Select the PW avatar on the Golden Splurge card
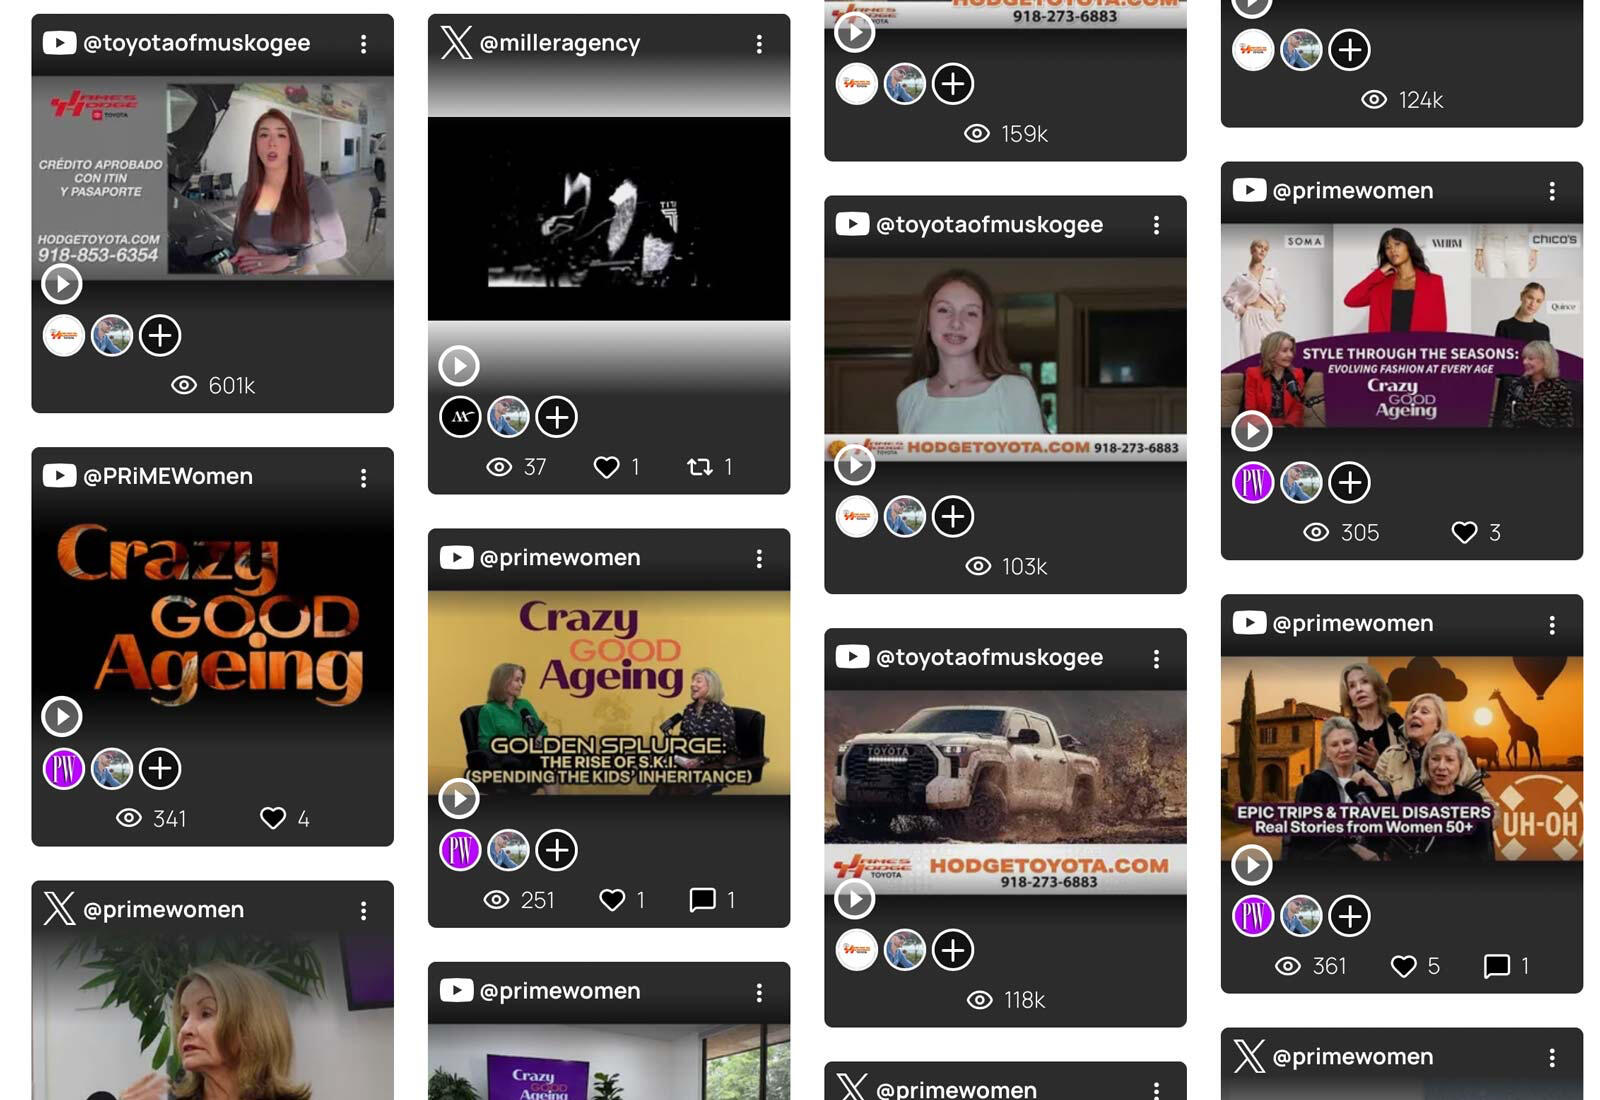Screen dimensions: 1600x1100 pyautogui.click(x=461, y=850)
